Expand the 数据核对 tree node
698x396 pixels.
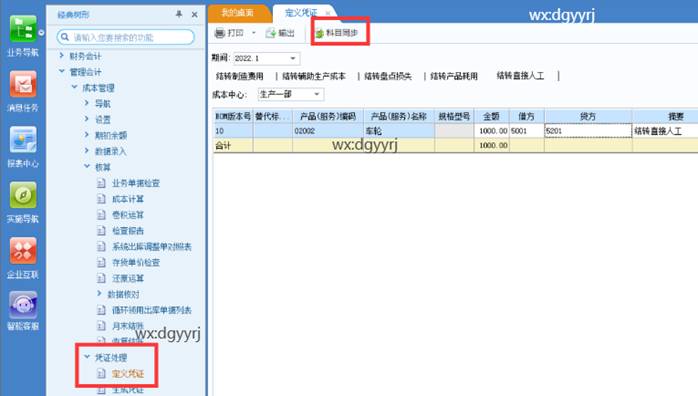[x=99, y=294]
